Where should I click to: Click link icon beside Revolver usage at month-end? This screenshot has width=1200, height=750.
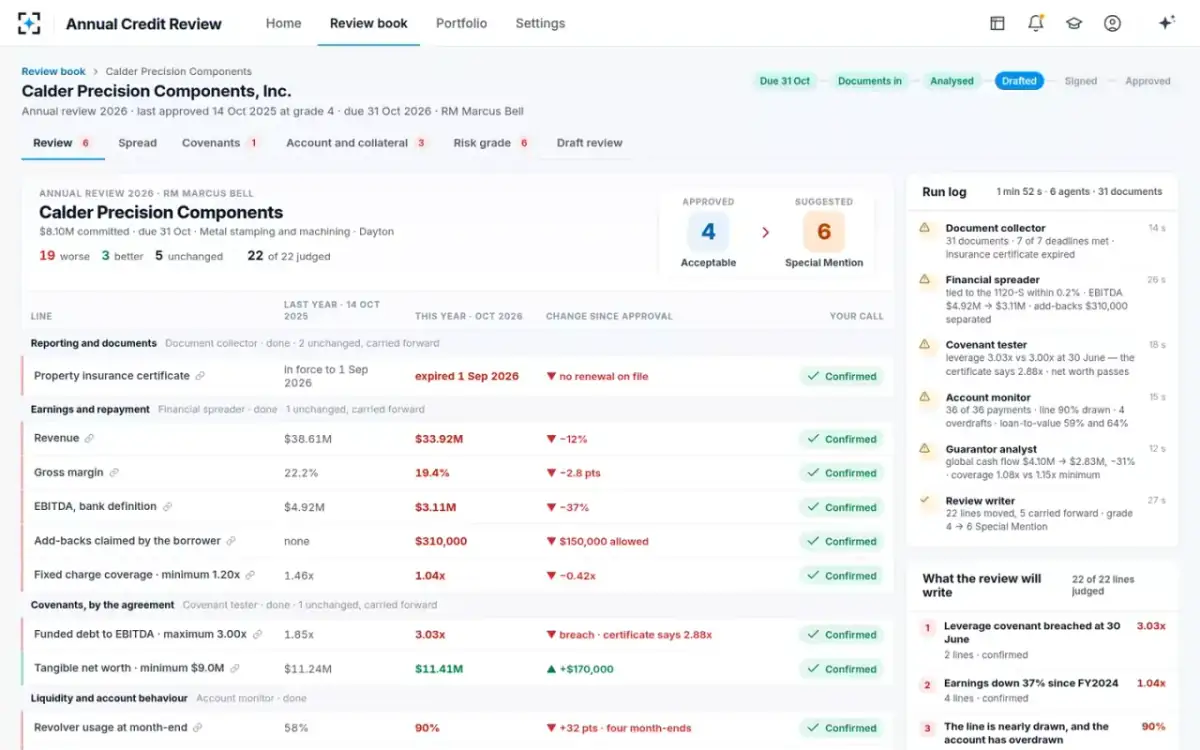[198, 728]
